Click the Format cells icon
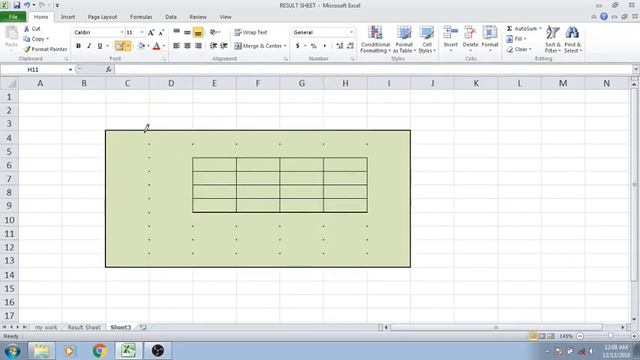Image resolution: width=640 pixels, height=360 pixels. (x=490, y=33)
